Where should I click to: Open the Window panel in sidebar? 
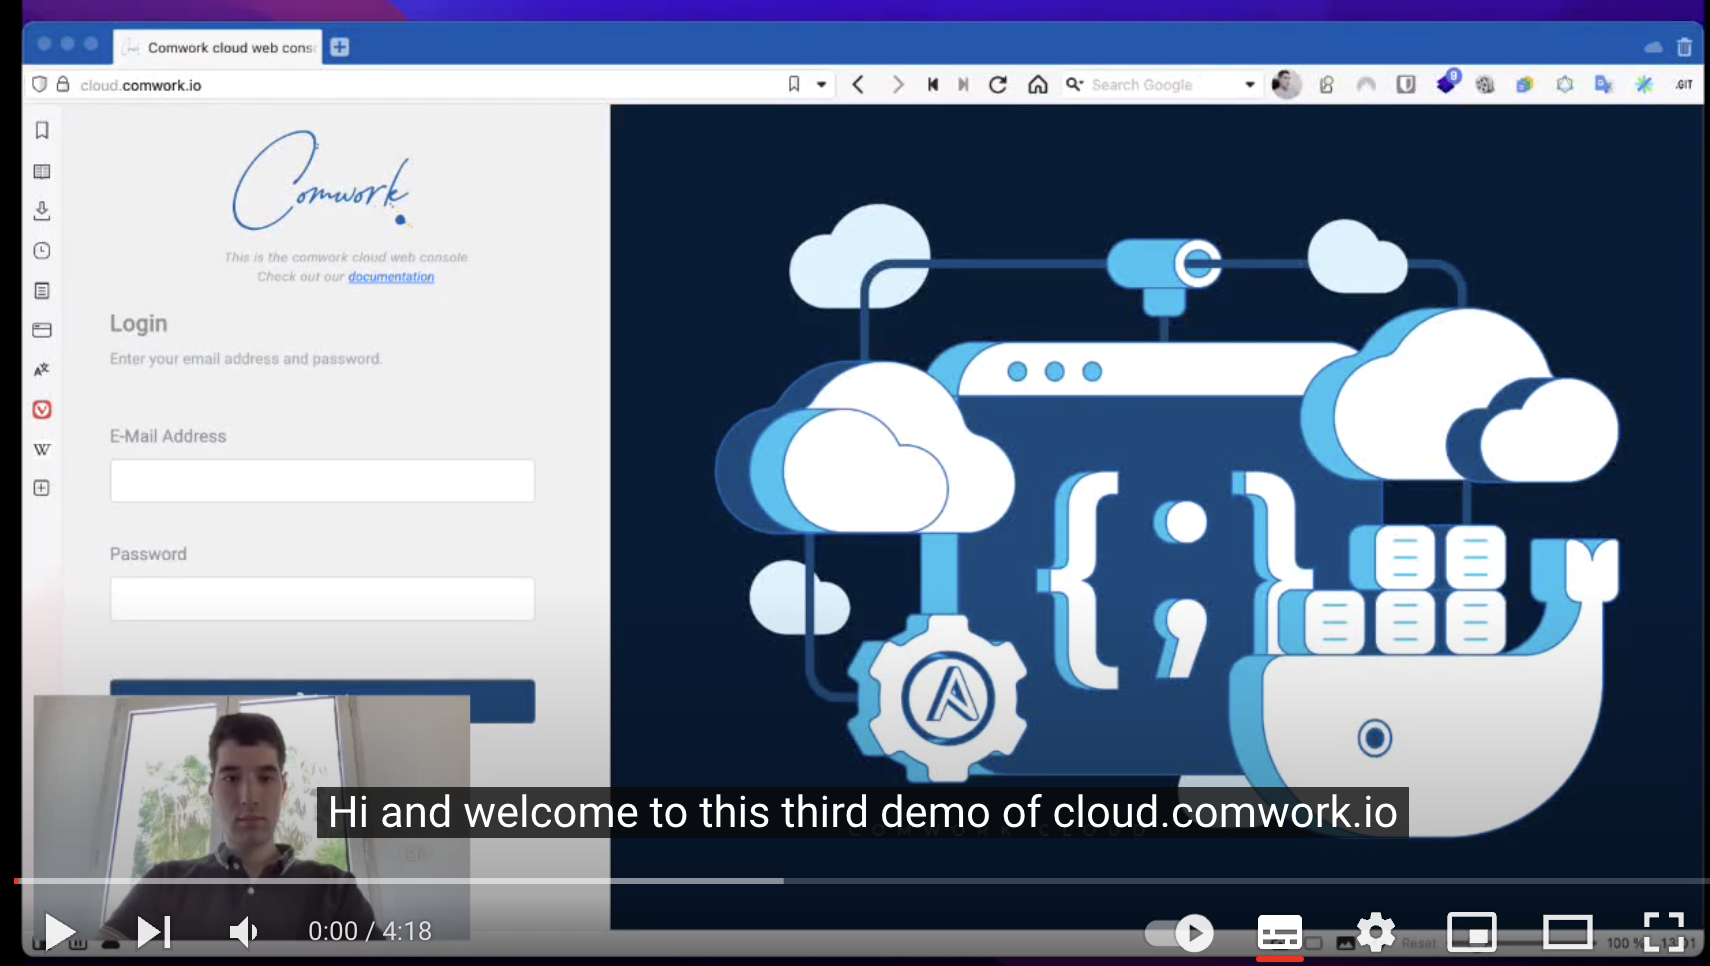[42, 330]
